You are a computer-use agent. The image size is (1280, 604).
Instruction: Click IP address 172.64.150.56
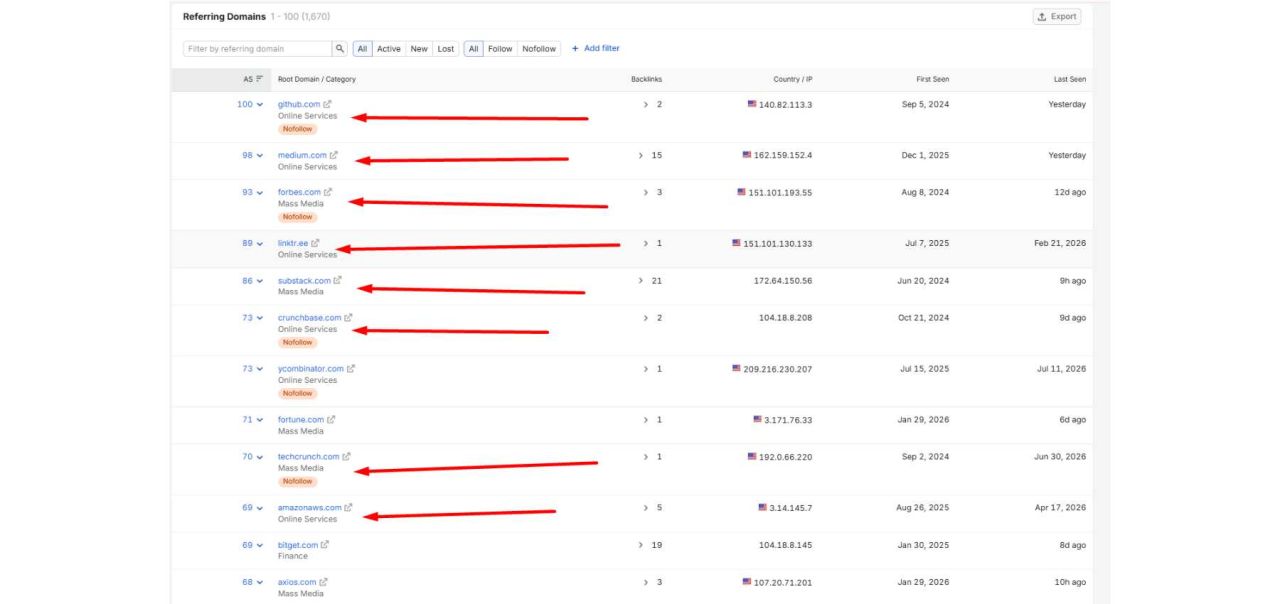[785, 281]
